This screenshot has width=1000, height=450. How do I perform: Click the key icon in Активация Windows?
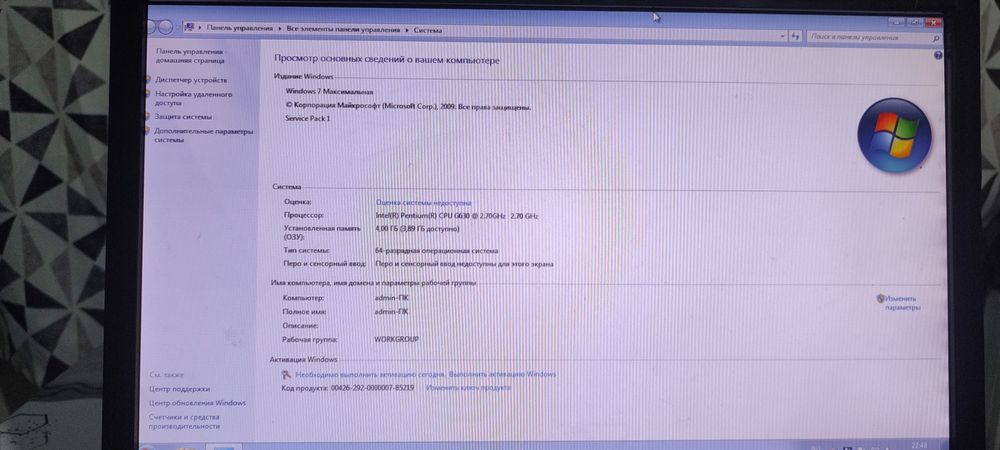[x=286, y=375]
